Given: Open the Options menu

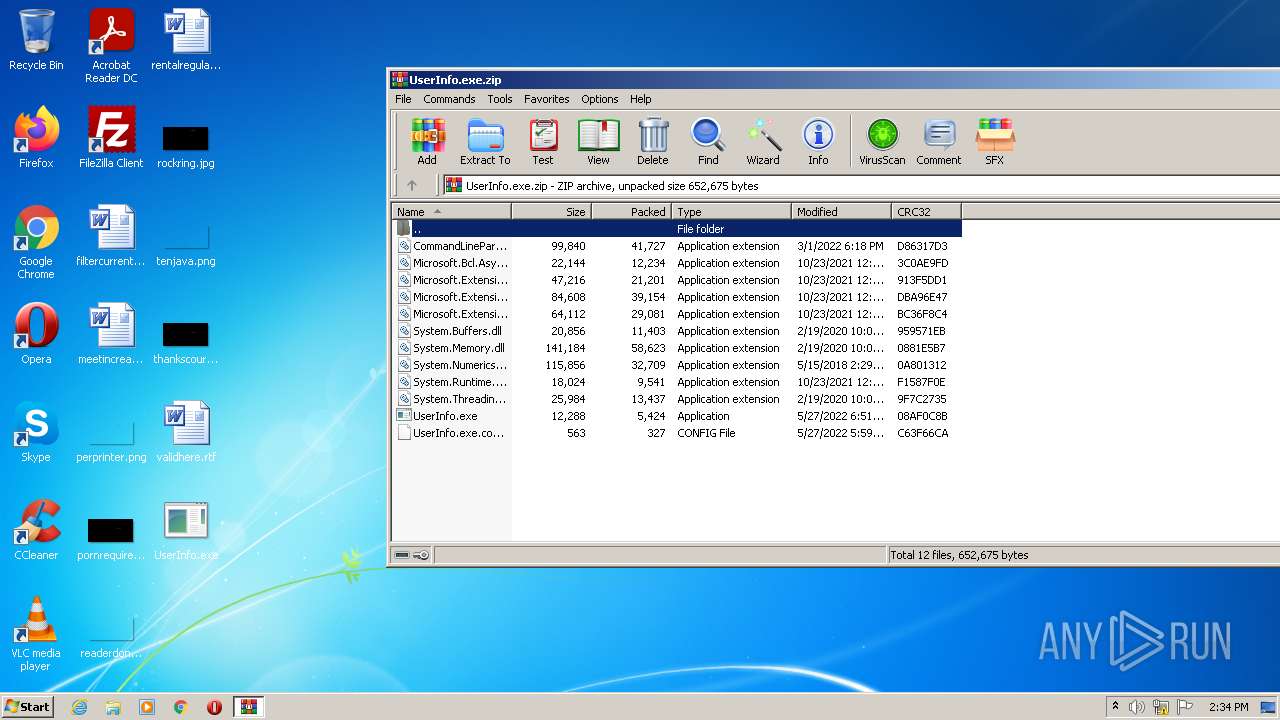Looking at the screenshot, I should pos(600,99).
